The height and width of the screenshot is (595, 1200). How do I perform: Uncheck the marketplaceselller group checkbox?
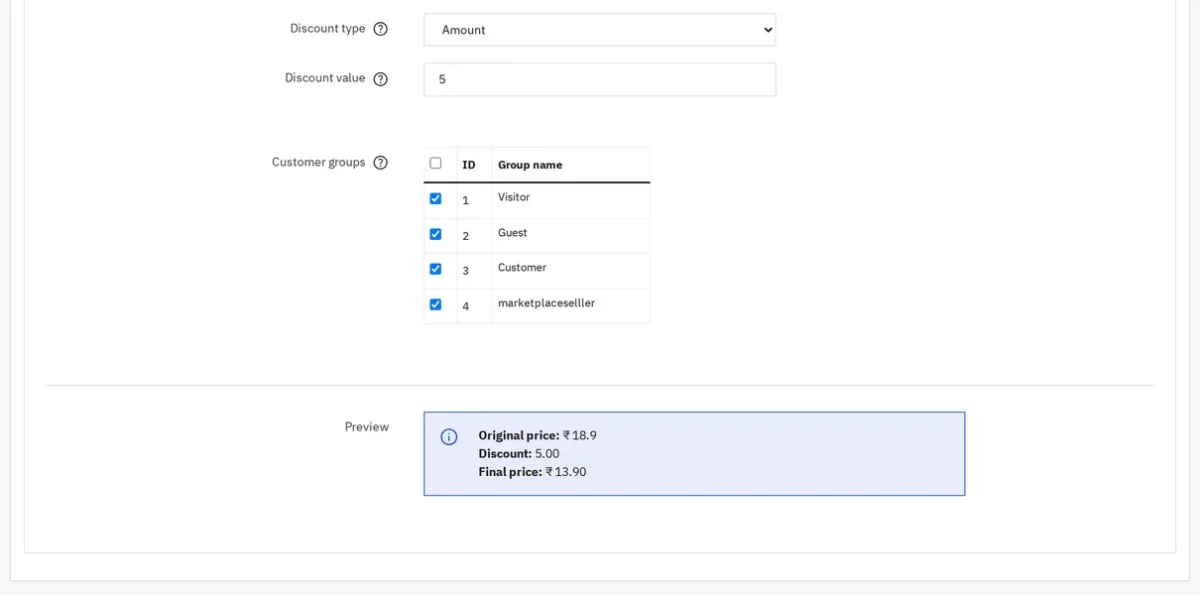coord(435,304)
